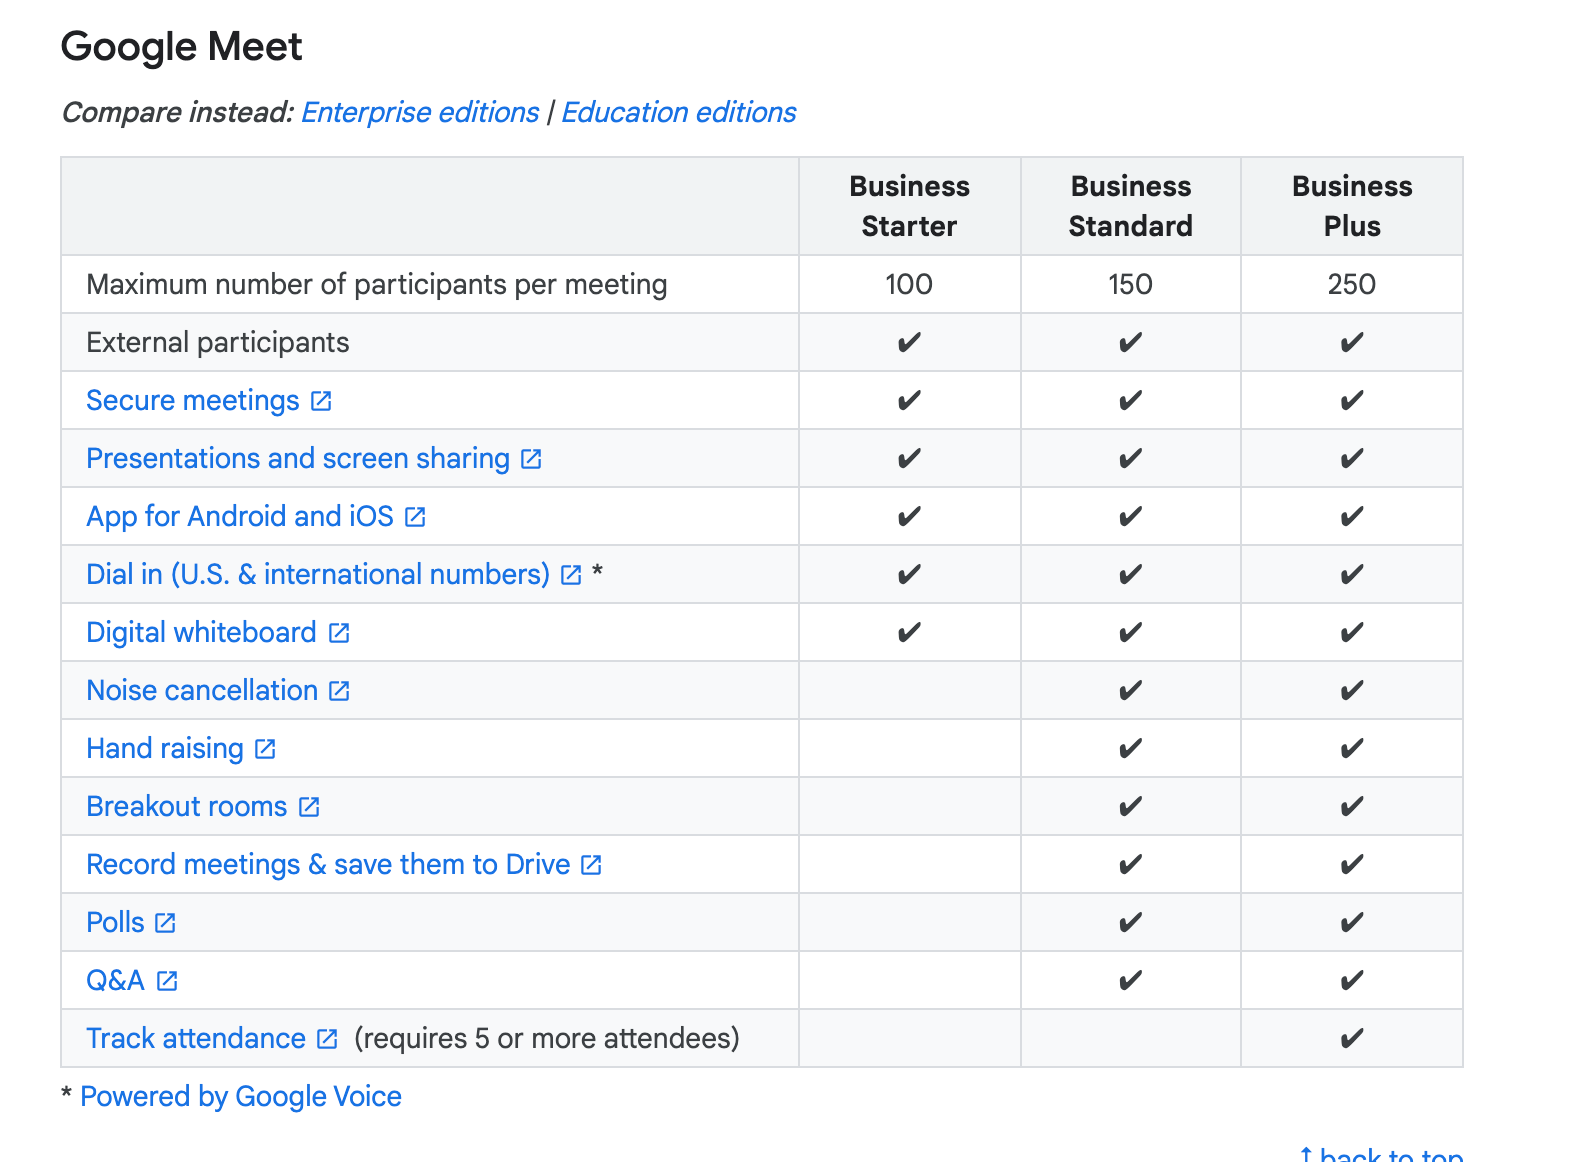Jump using the back to top link
Screen dimensions: 1582x1162
[x=1383, y=1154]
